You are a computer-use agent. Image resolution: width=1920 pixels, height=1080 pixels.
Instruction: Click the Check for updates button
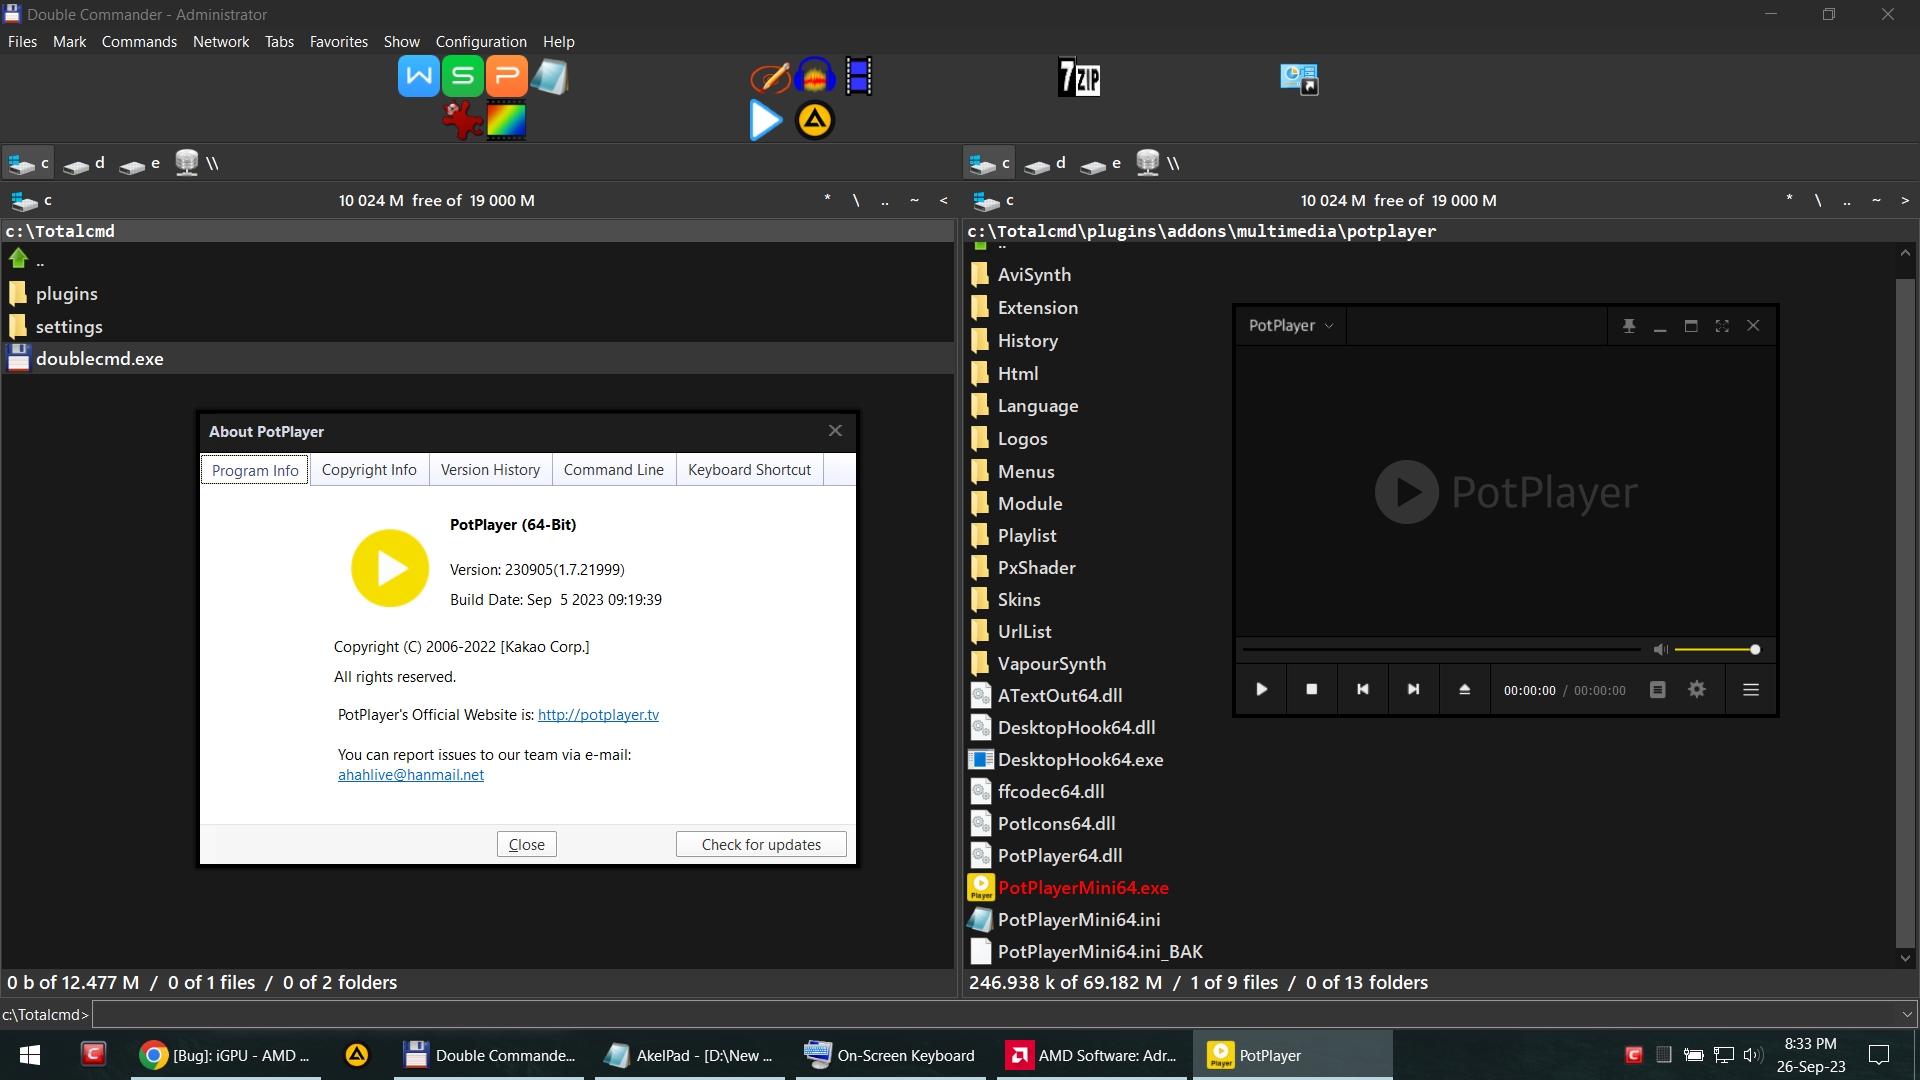(760, 844)
